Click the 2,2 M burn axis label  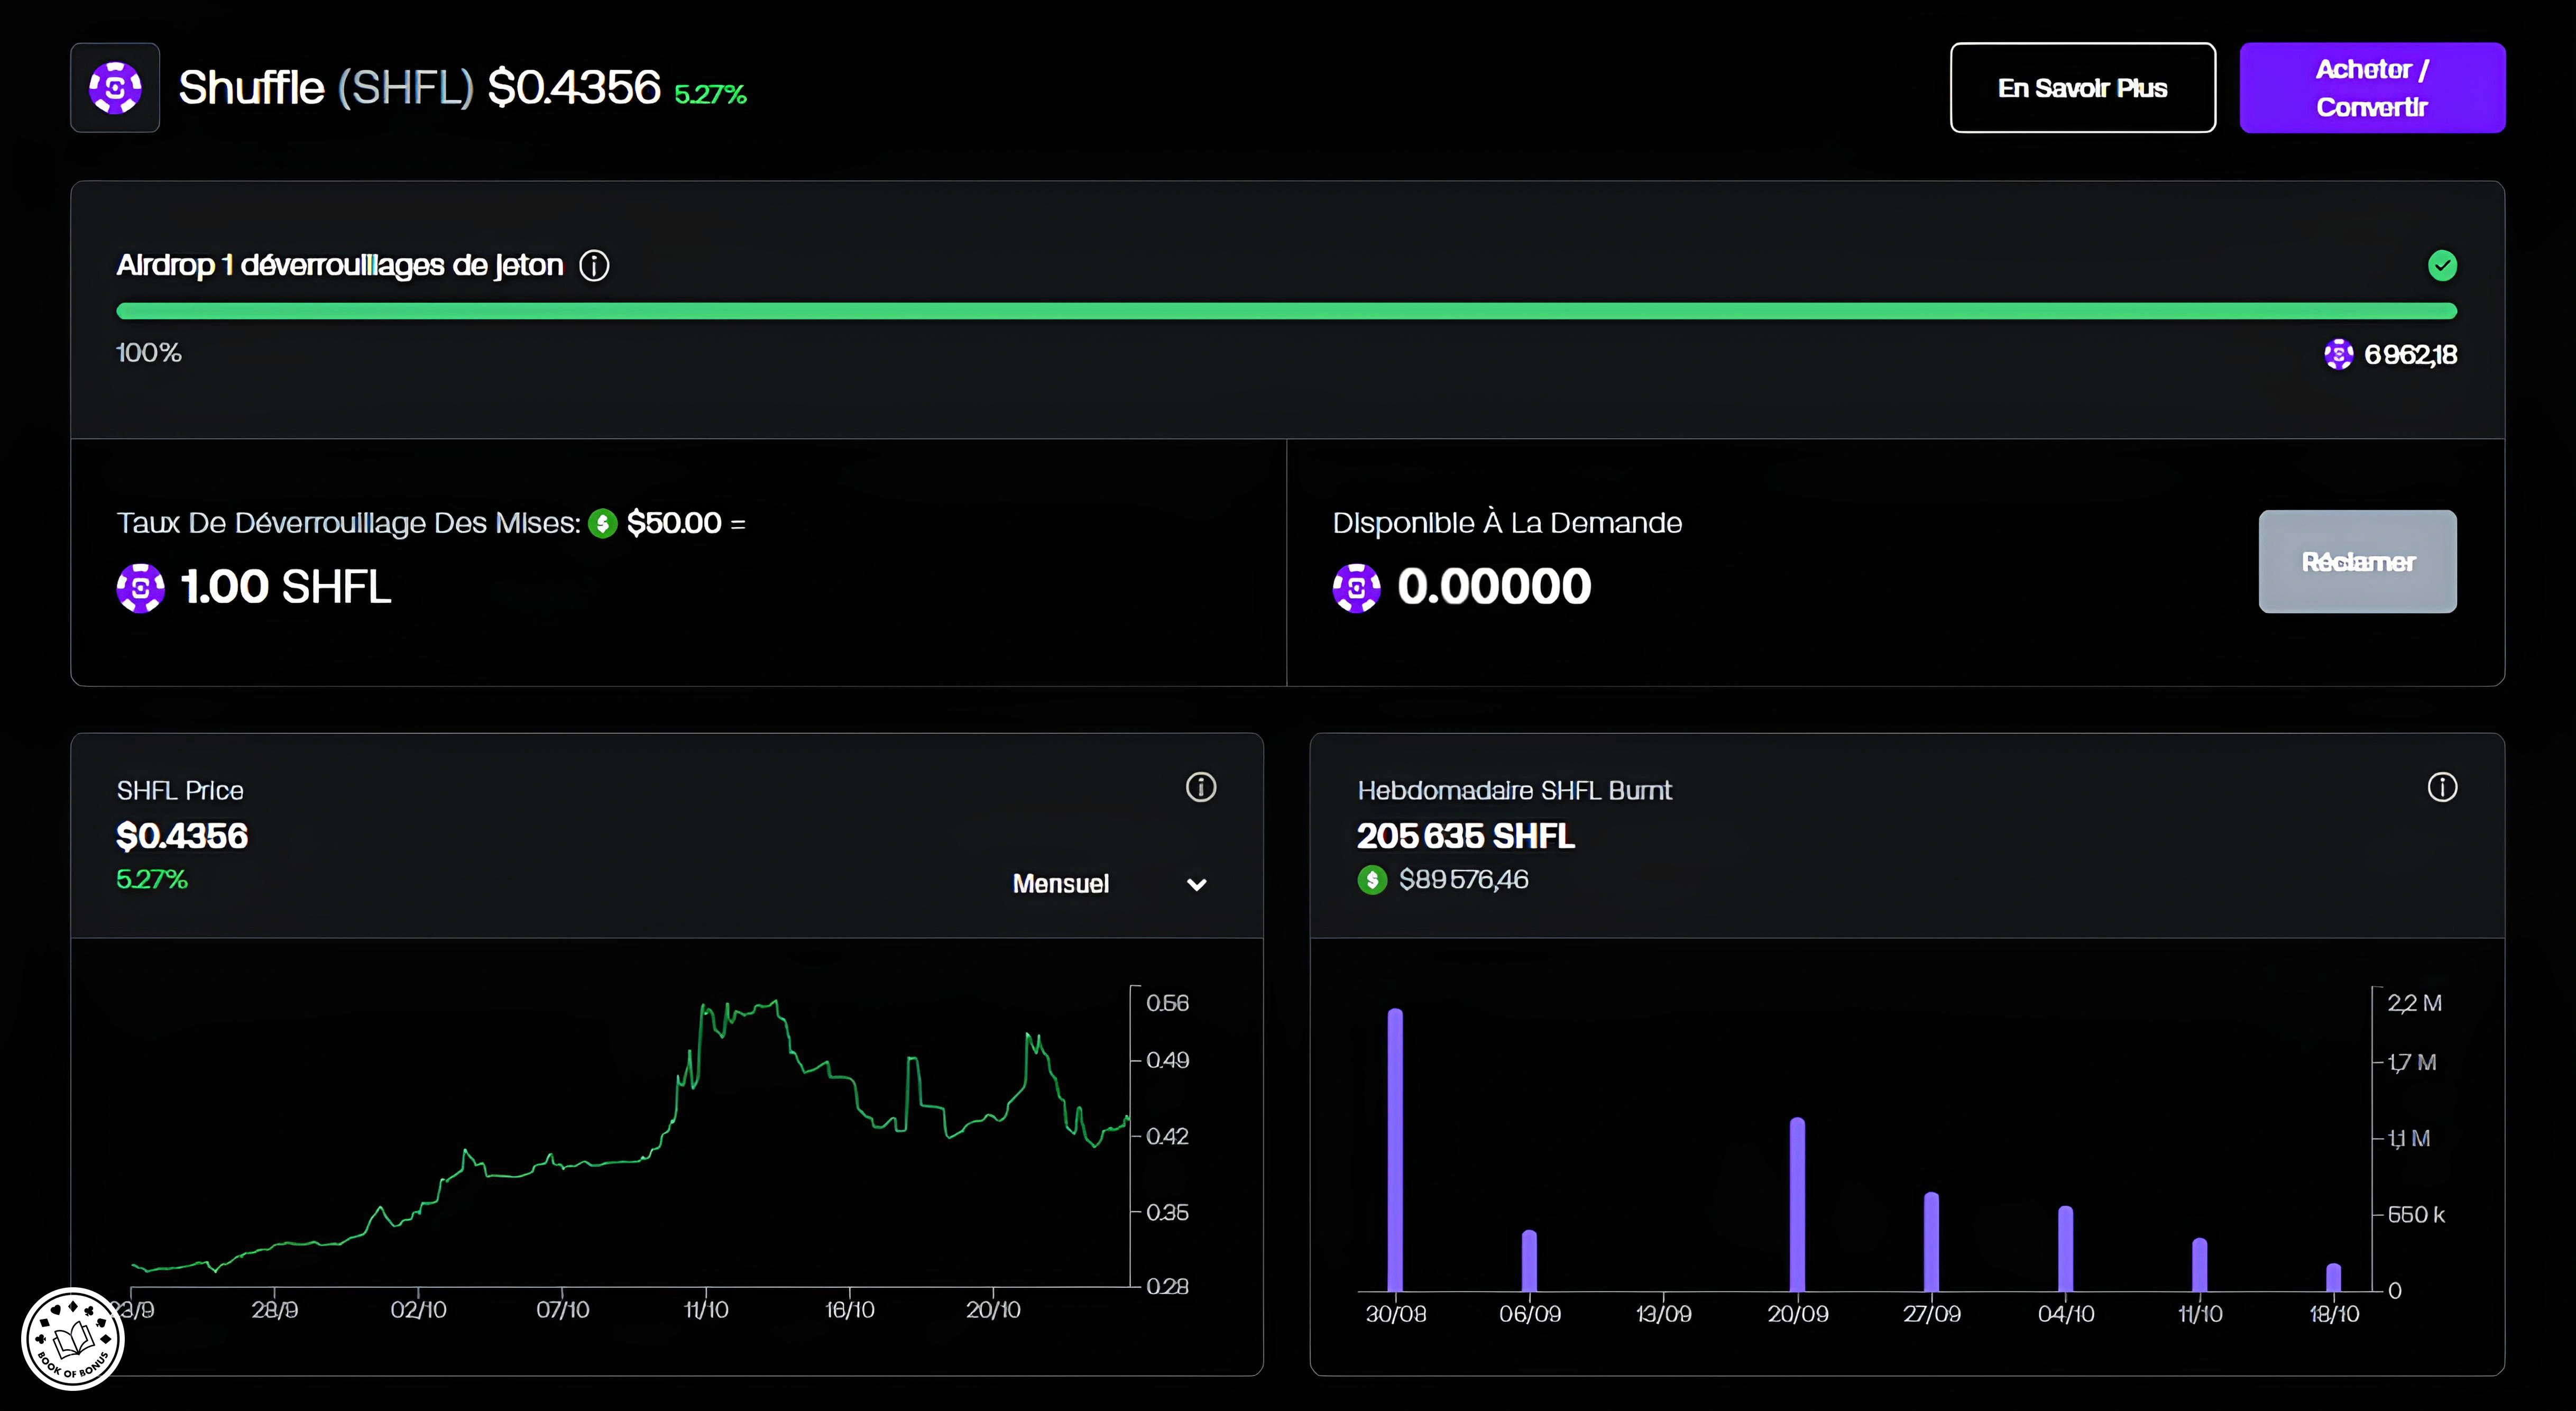pyautogui.click(x=2415, y=1003)
